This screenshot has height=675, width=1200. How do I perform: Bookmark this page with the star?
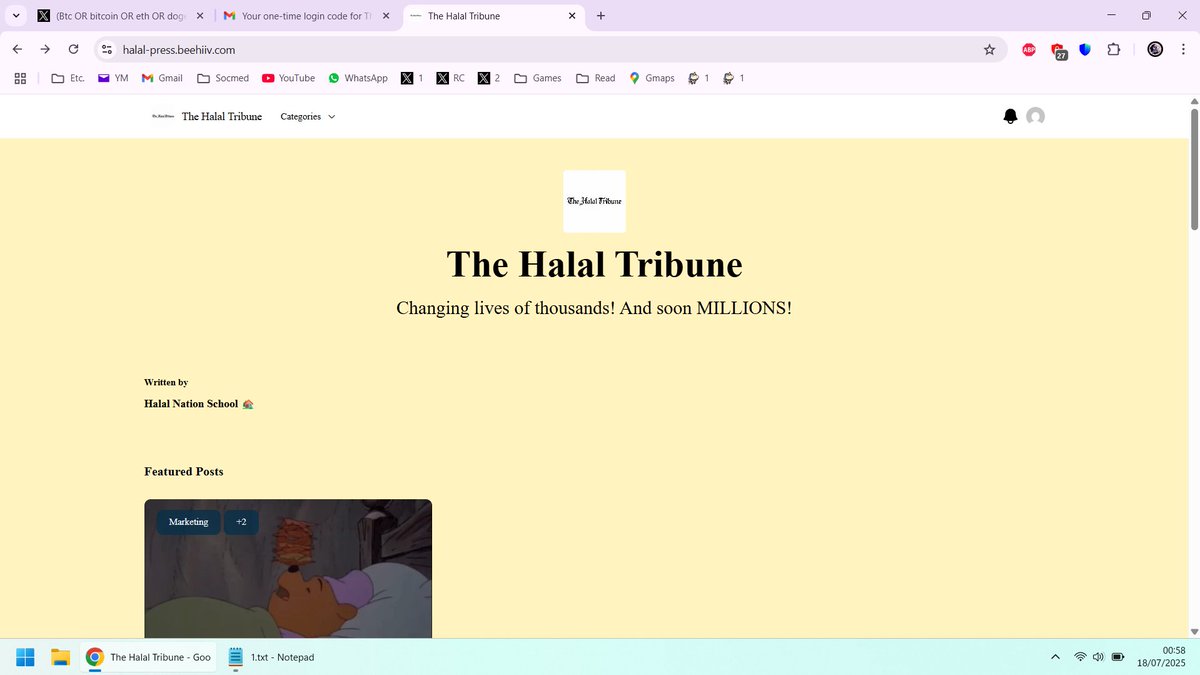pos(989,49)
